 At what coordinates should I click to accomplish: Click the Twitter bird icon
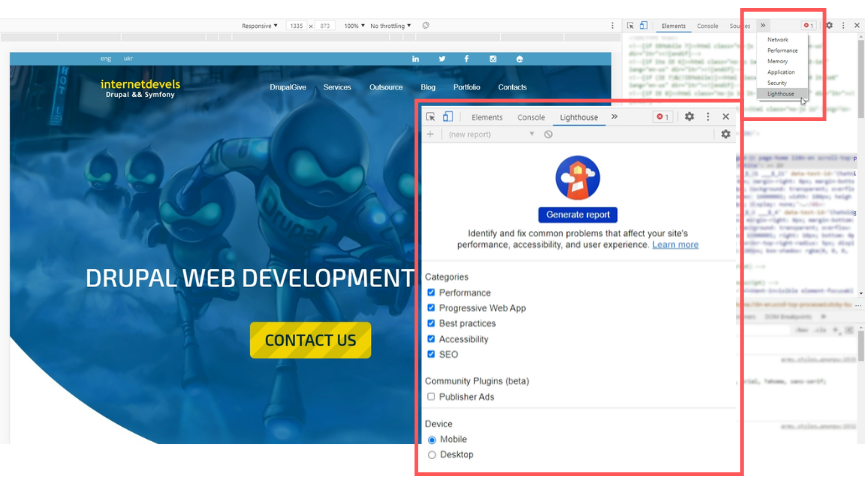pyautogui.click(x=442, y=59)
